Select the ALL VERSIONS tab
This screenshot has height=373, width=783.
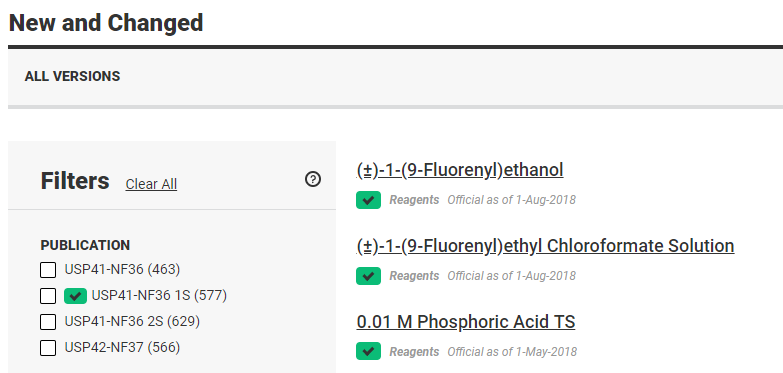click(72, 76)
